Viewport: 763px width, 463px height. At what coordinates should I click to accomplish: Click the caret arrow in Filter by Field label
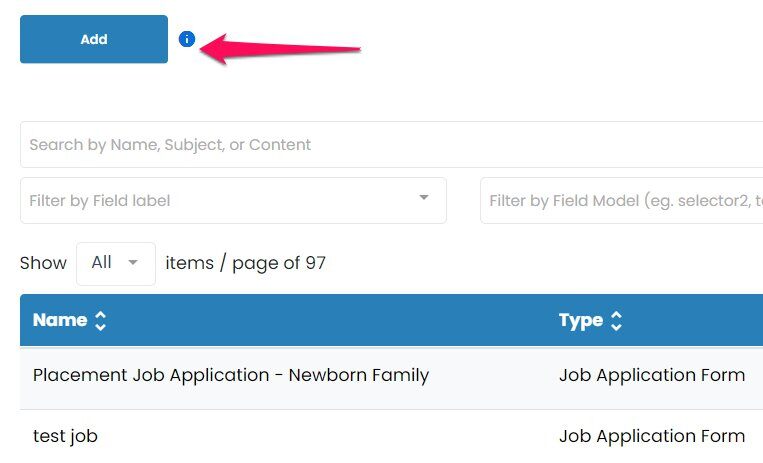[x=424, y=197]
